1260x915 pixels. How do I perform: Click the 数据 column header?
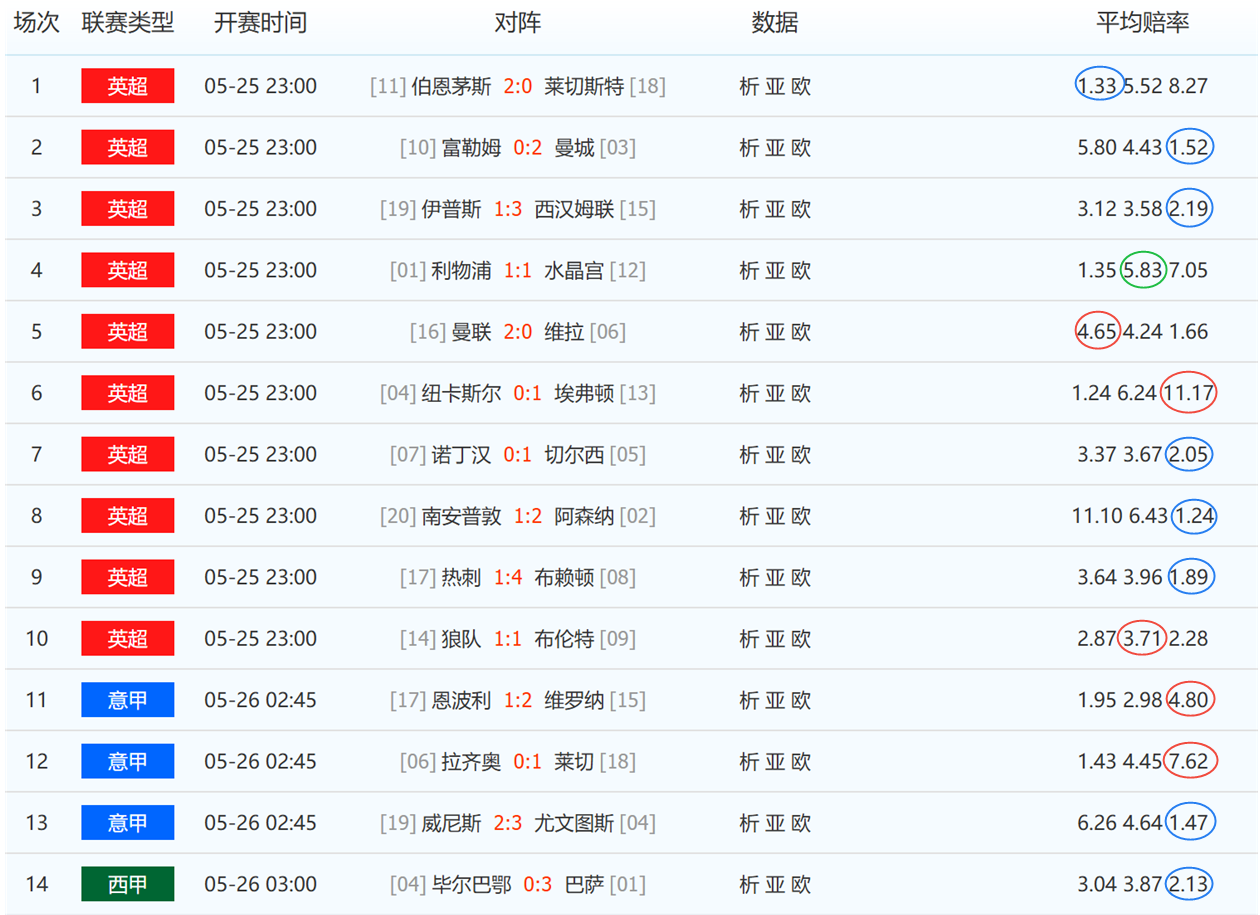(x=775, y=23)
